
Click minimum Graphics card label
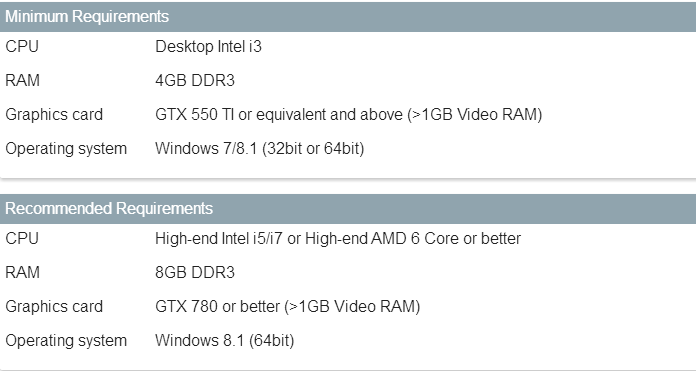coord(54,115)
